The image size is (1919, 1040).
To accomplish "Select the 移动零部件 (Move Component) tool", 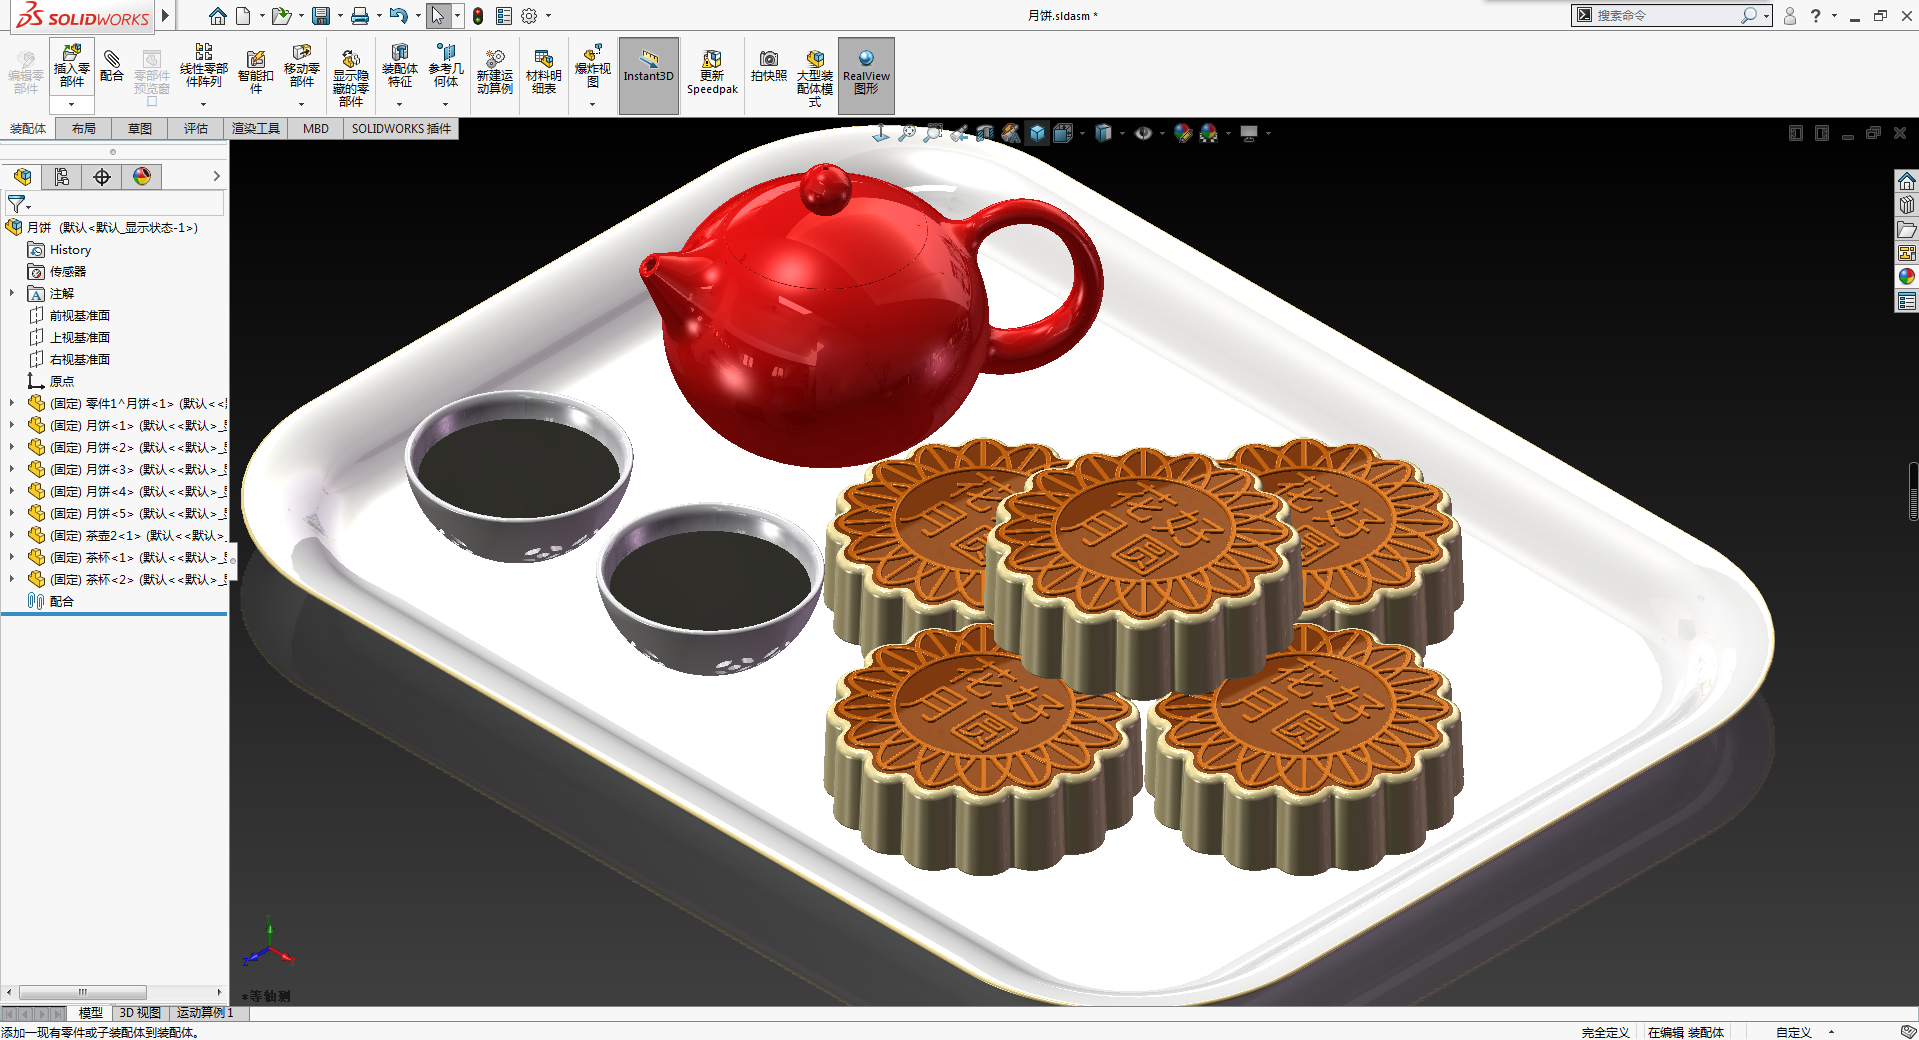I will [302, 66].
